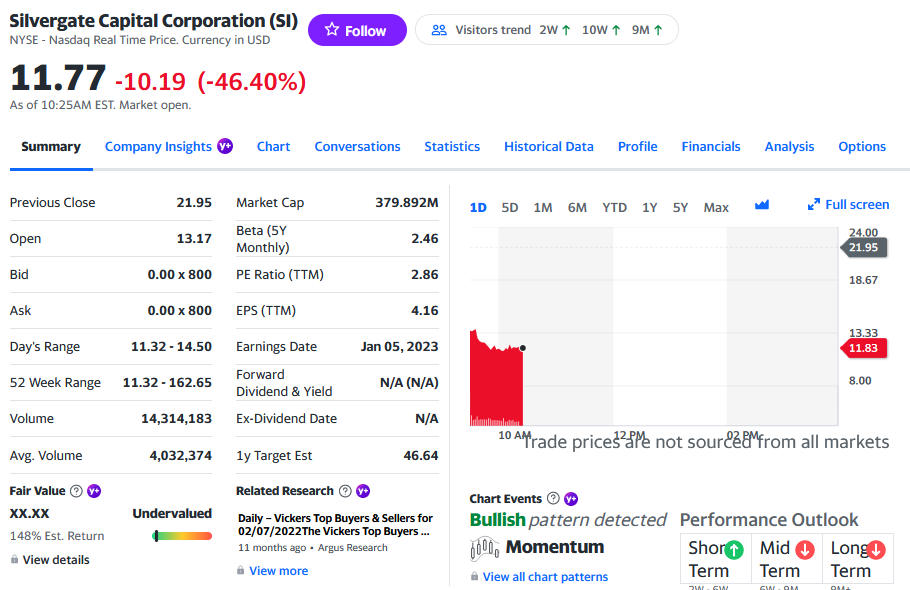Open the Summary tab
The height and width of the screenshot is (590, 910).
point(51,147)
